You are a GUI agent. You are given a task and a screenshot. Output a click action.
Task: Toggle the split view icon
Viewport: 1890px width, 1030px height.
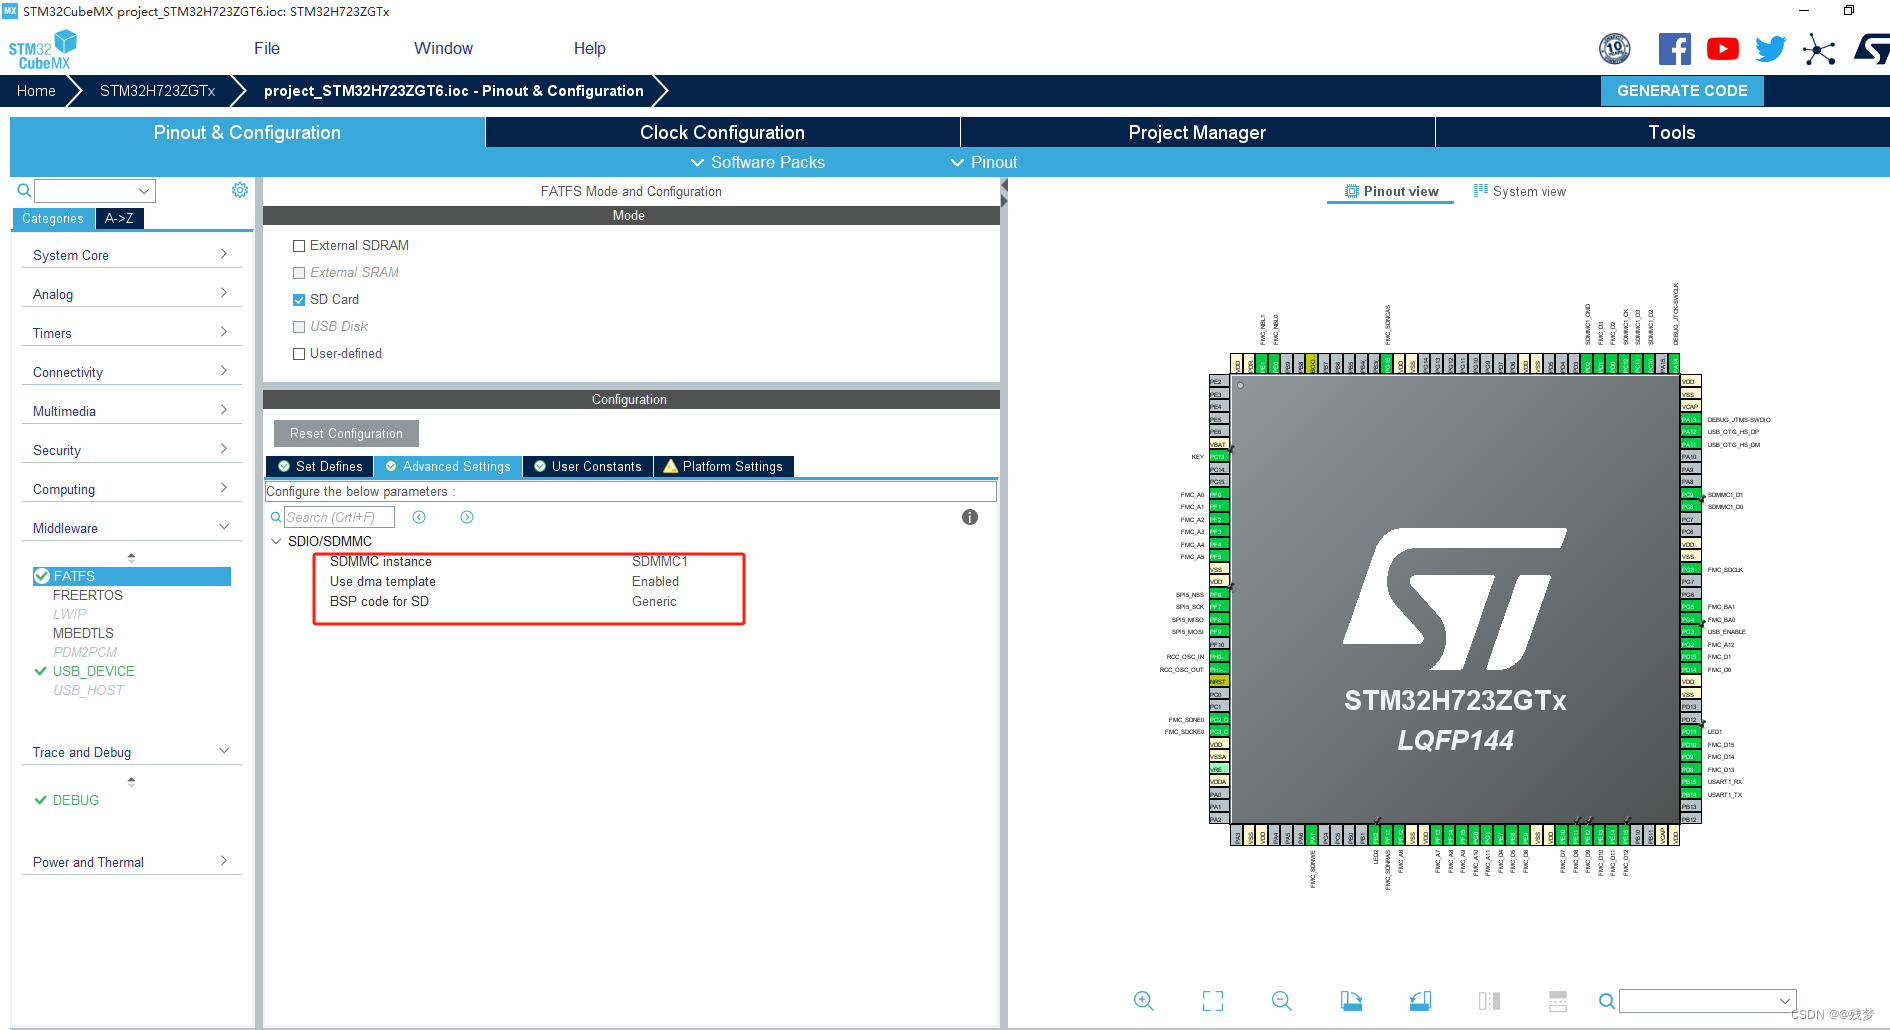tap(1489, 1001)
